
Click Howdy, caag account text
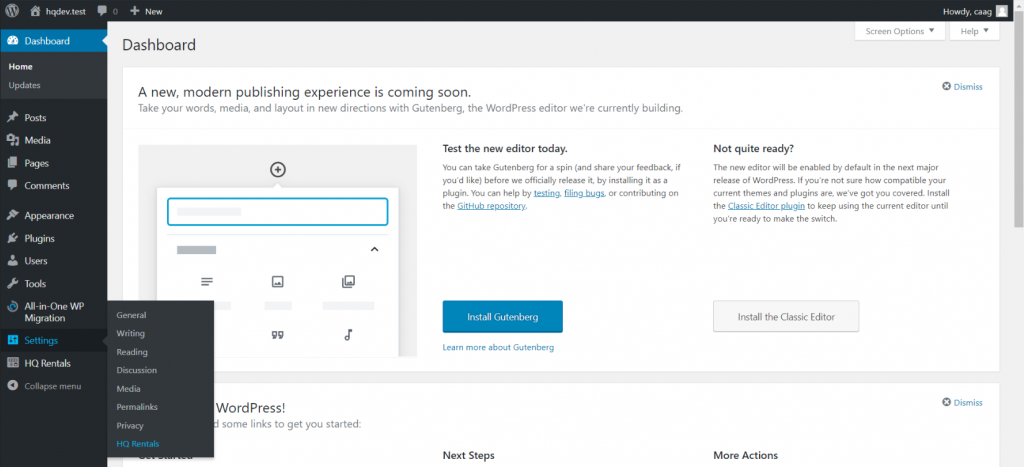click(967, 11)
